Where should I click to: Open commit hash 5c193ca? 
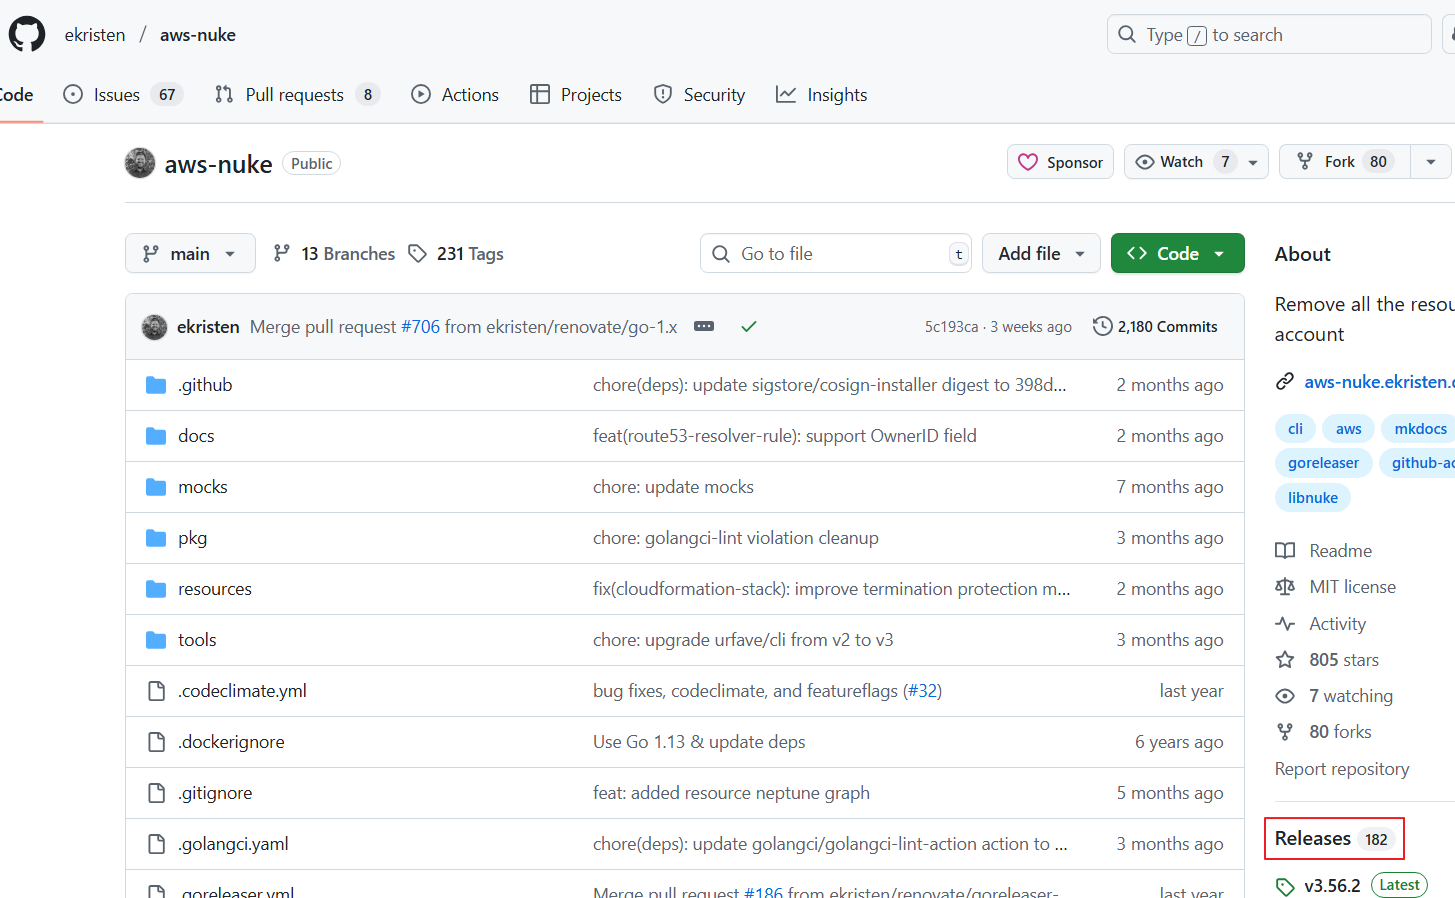click(x=951, y=327)
